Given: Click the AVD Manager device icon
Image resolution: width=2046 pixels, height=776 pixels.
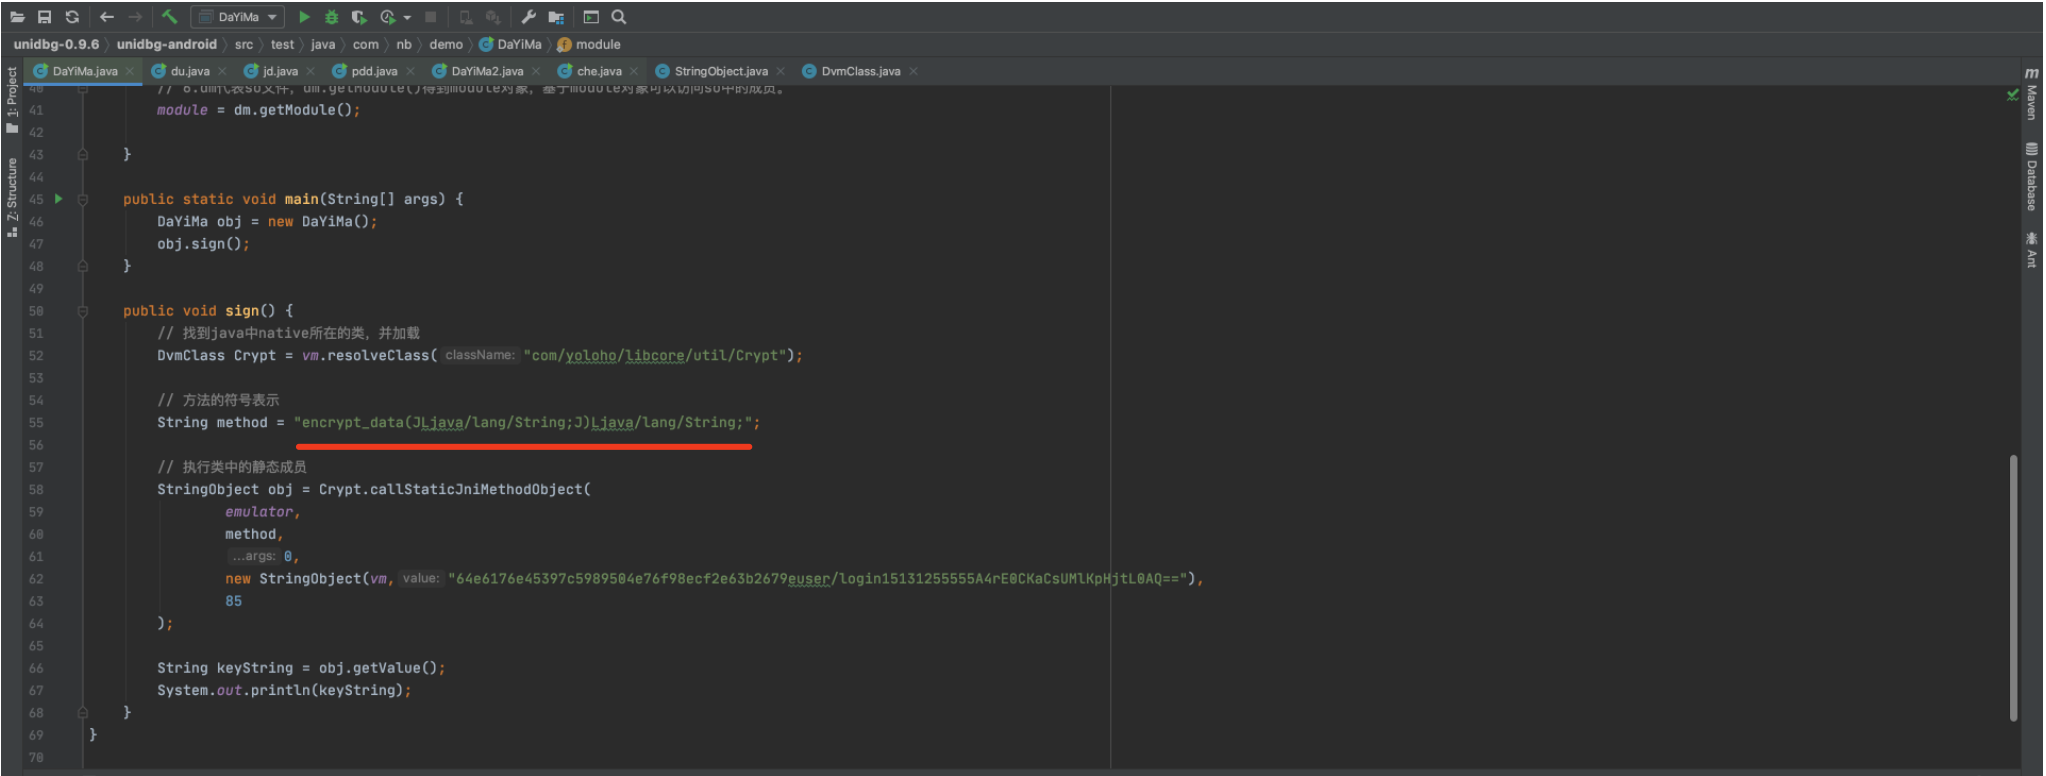Looking at the screenshot, I should pyautogui.click(x=466, y=17).
